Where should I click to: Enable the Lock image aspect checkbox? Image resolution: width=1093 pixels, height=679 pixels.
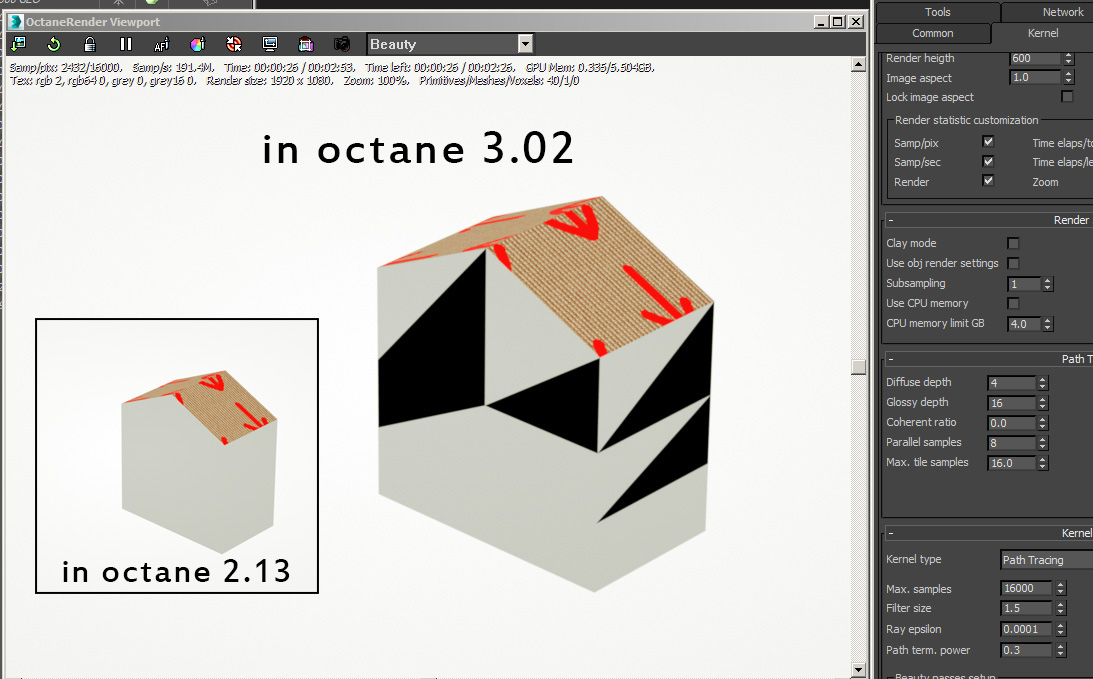[x=1067, y=96]
